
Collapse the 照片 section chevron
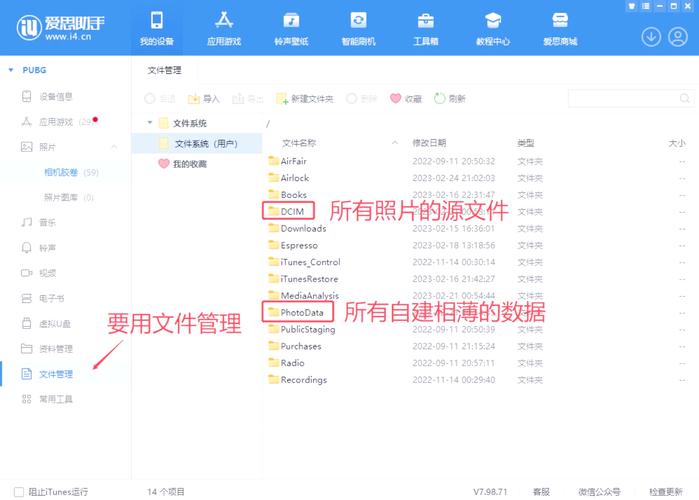point(114,147)
